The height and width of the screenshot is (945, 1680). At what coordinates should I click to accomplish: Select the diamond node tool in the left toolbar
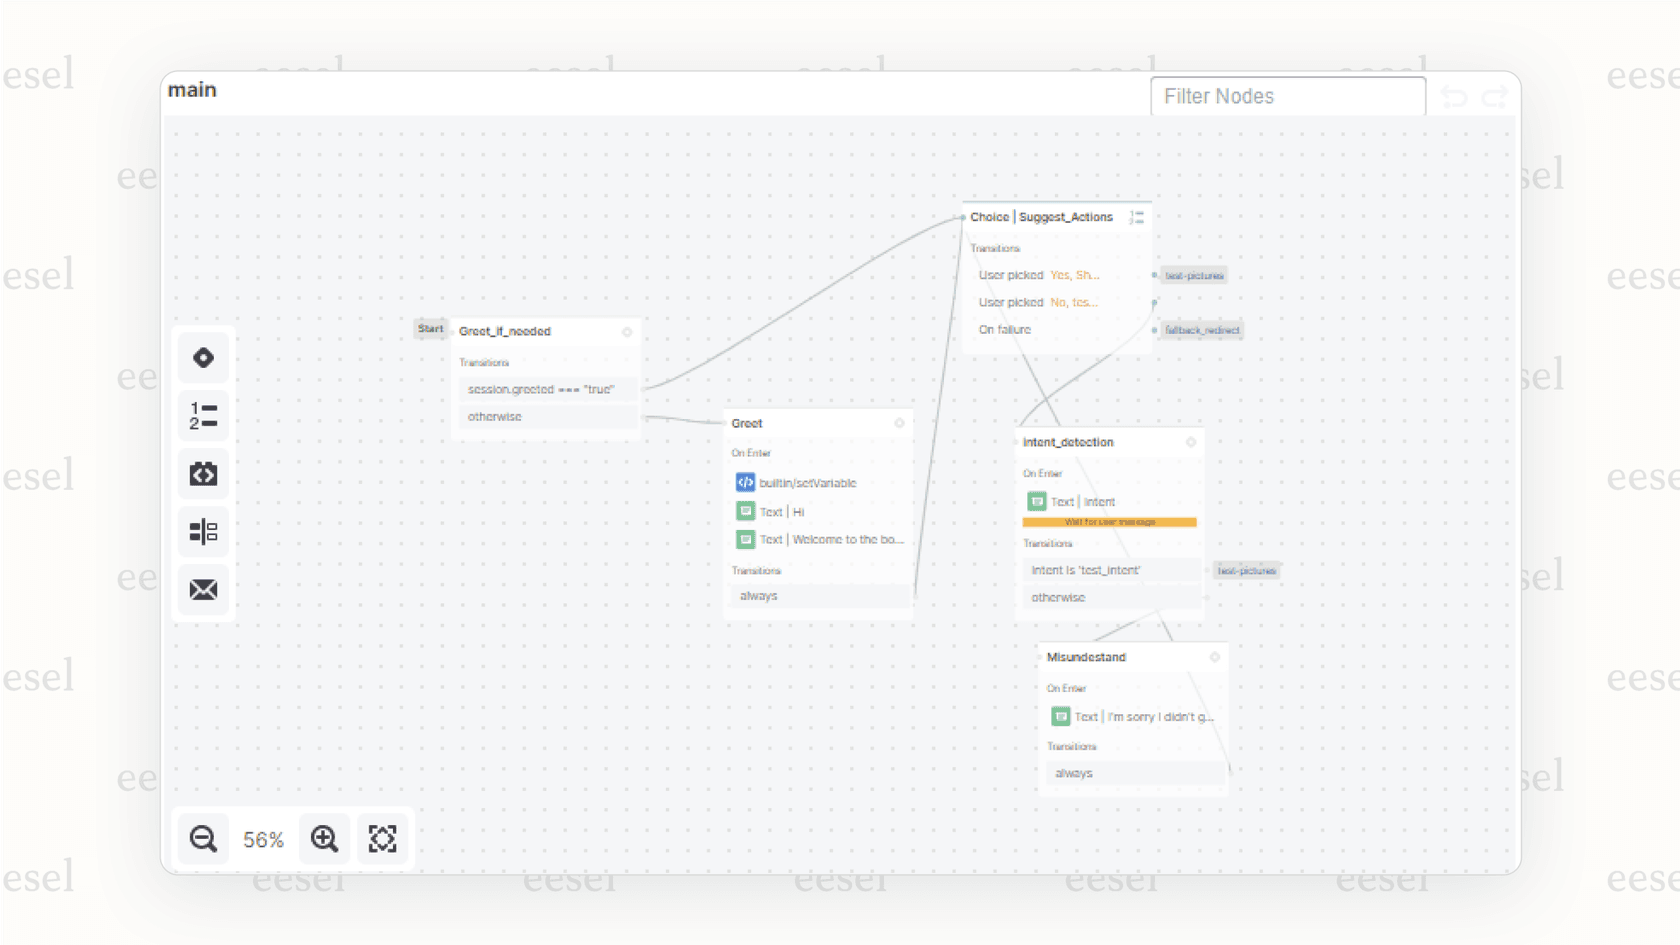pos(203,356)
